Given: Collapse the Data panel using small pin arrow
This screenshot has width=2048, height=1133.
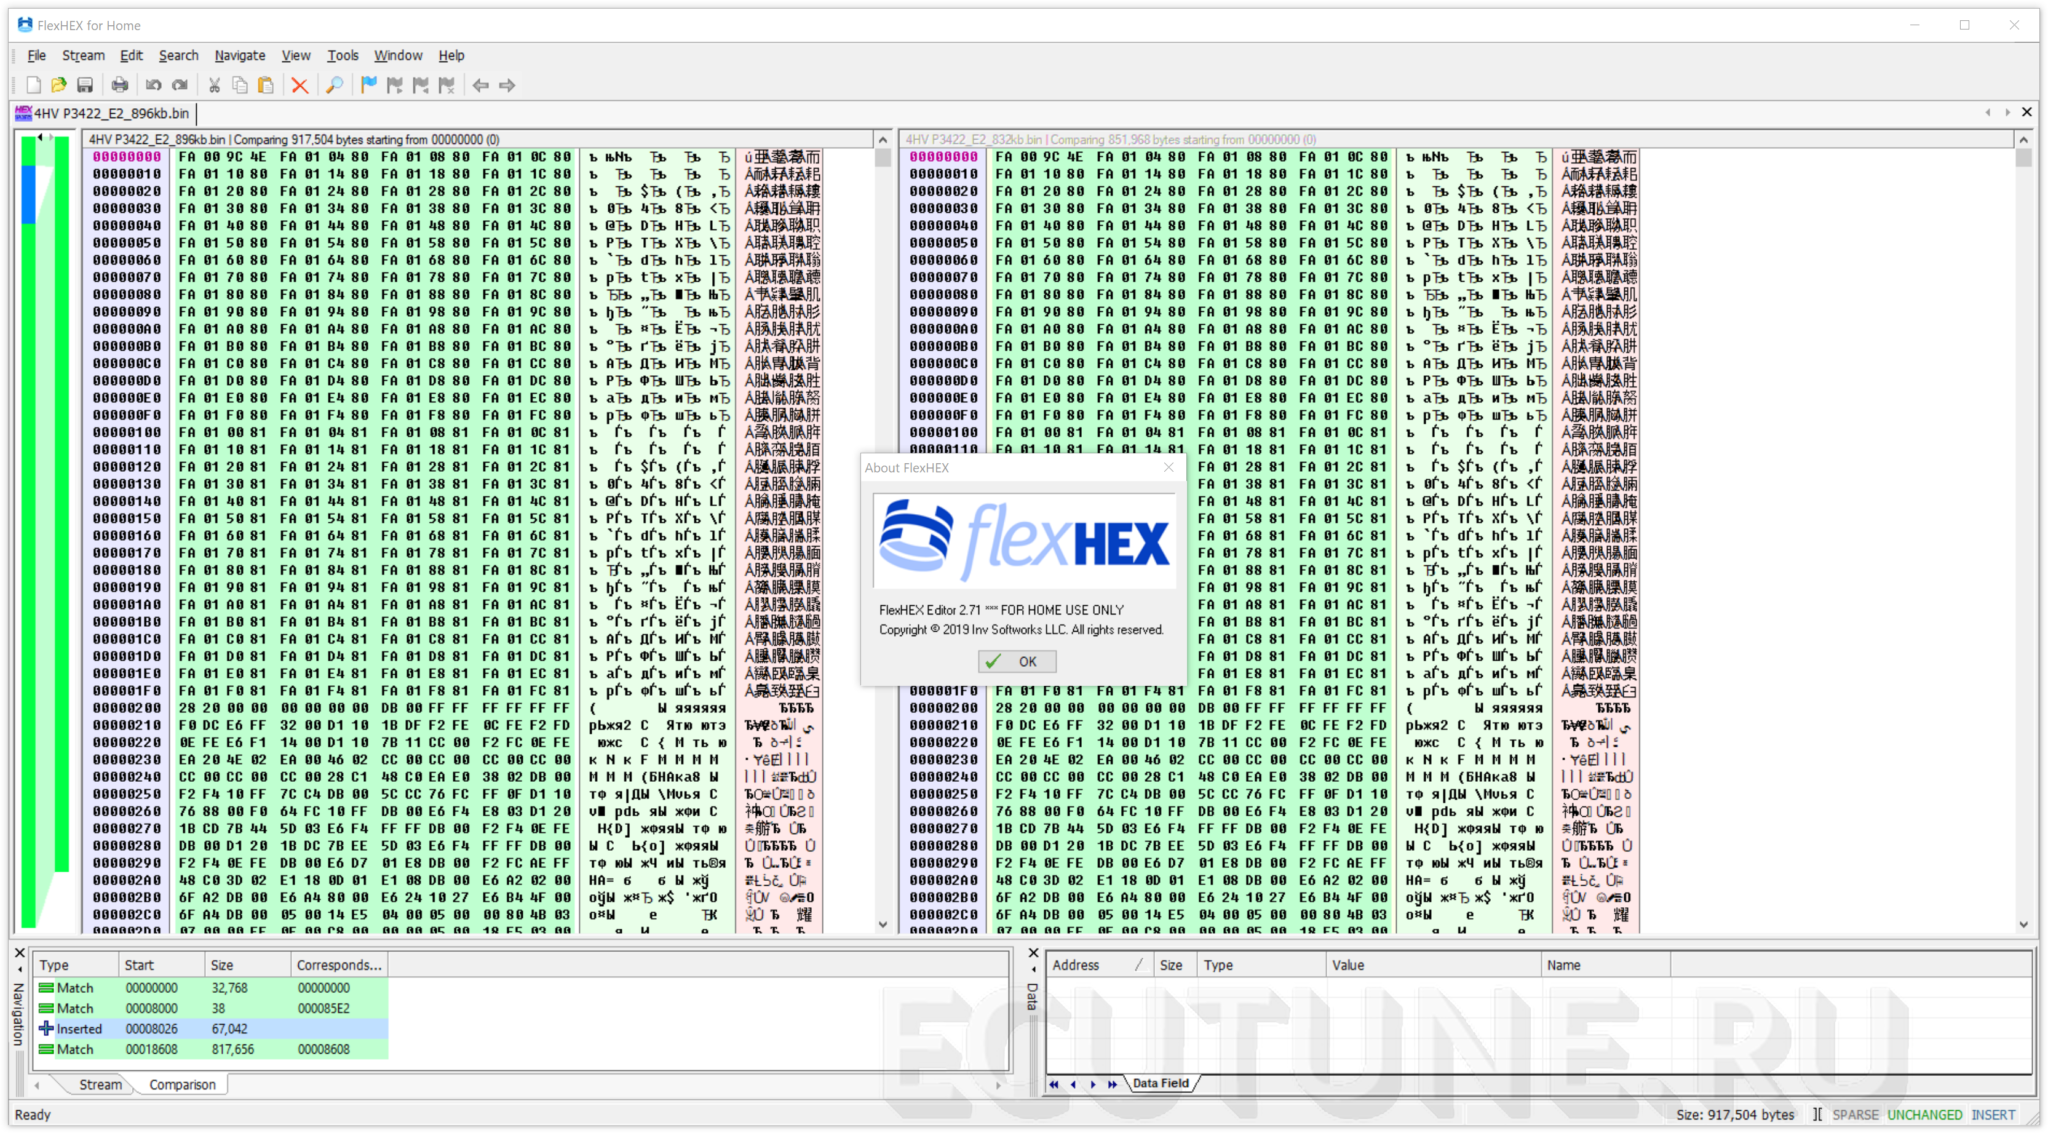Looking at the screenshot, I should point(1034,969).
